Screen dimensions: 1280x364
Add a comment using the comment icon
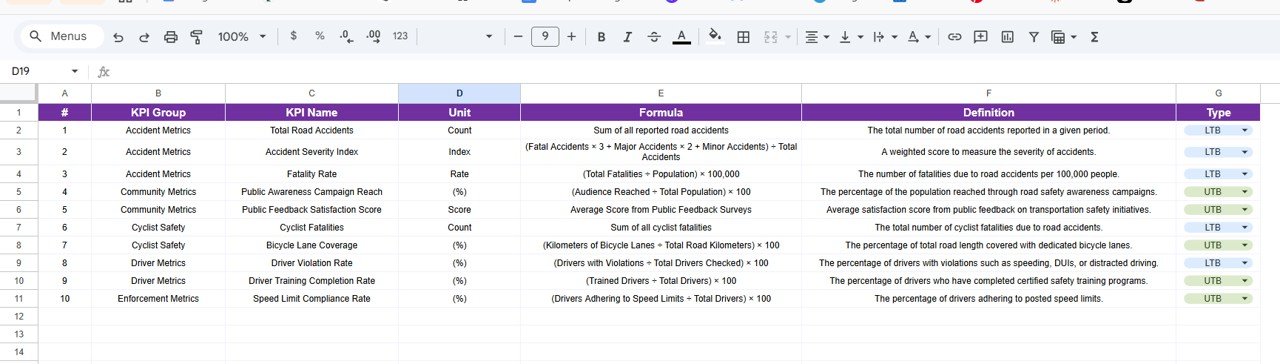(x=981, y=37)
